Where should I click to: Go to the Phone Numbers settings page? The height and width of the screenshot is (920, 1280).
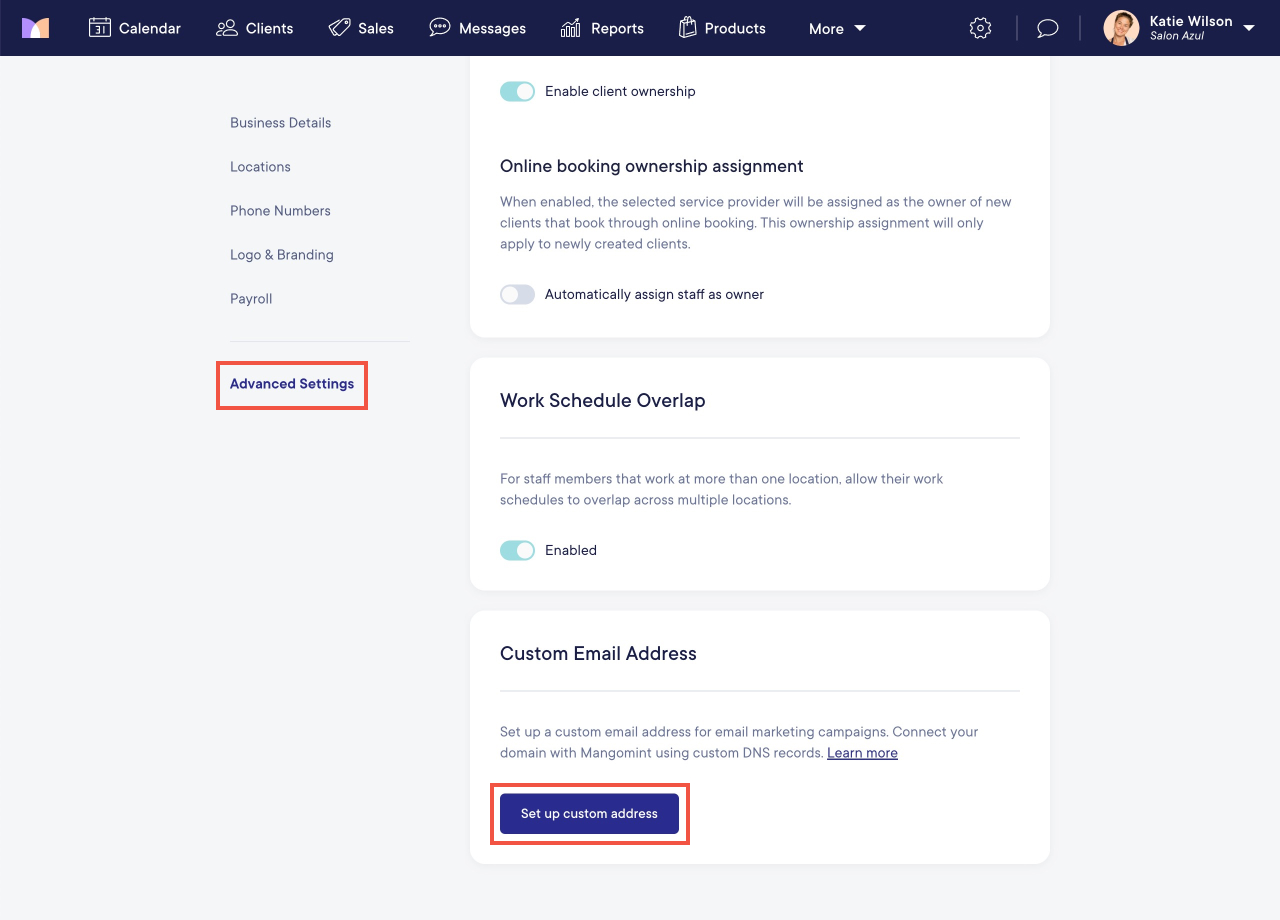click(280, 210)
